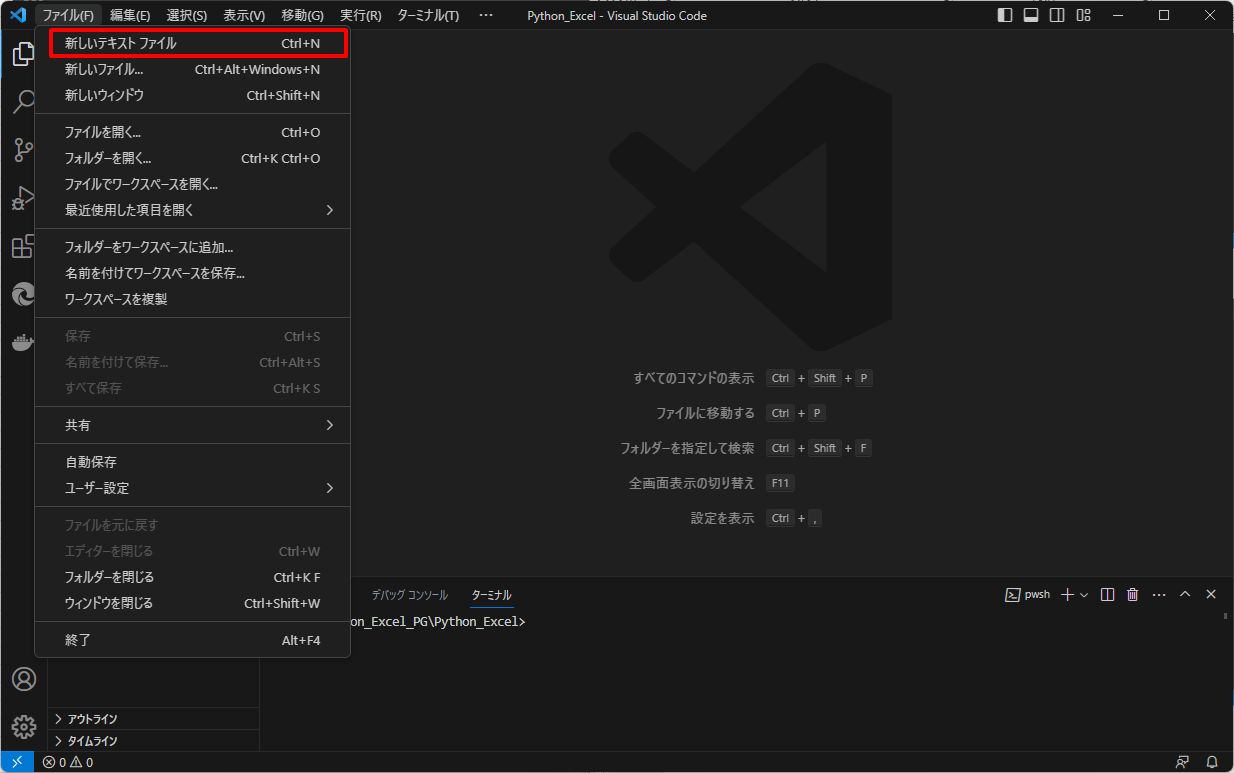This screenshot has width=1234, height=773.
Task: Click the remote window indicator in status bar
Action: point(17,762)
